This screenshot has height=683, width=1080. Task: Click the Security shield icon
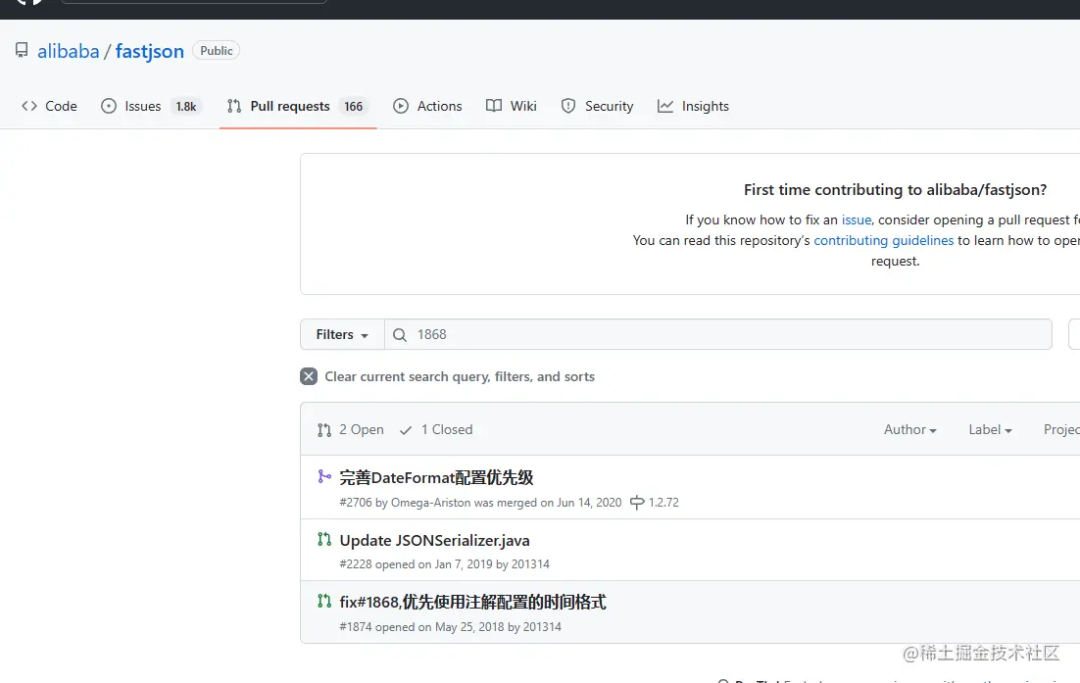coord(568,106)
